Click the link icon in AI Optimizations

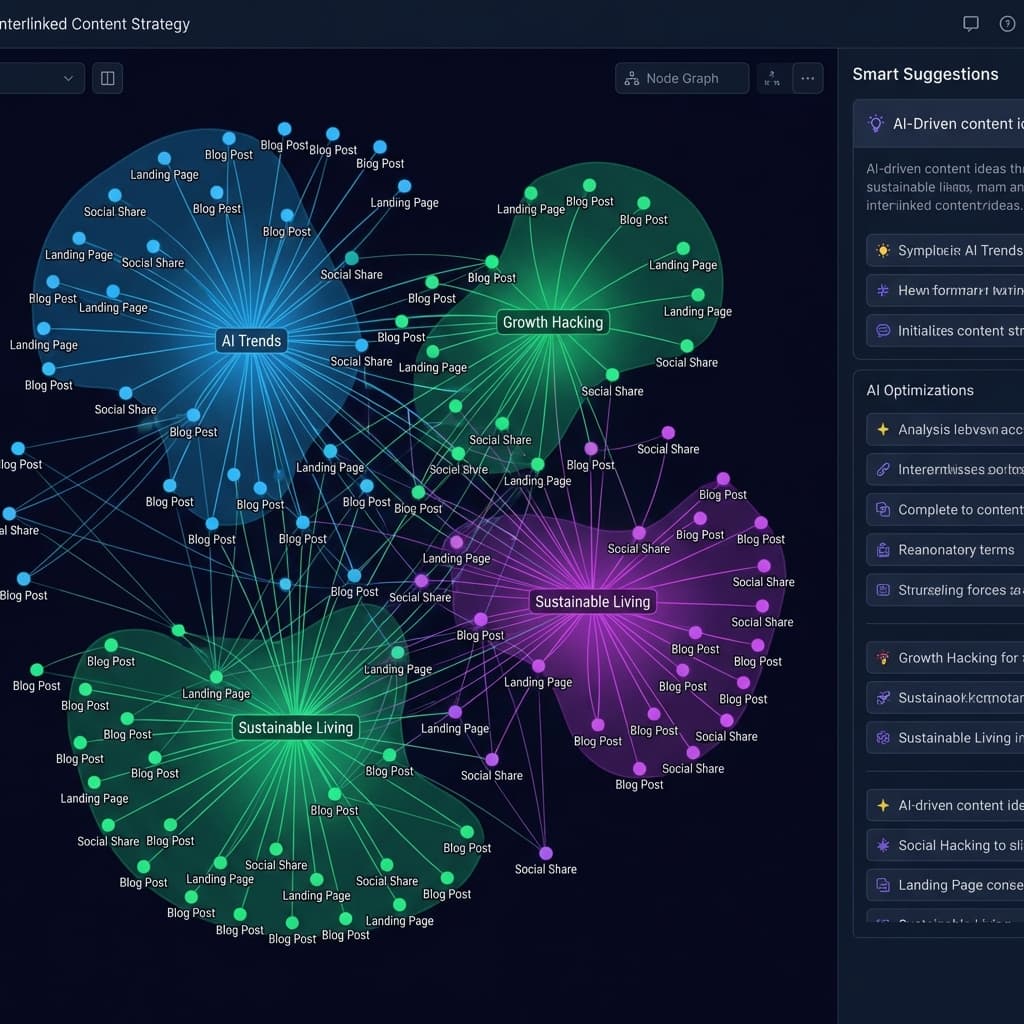click(x=883, y=469)
